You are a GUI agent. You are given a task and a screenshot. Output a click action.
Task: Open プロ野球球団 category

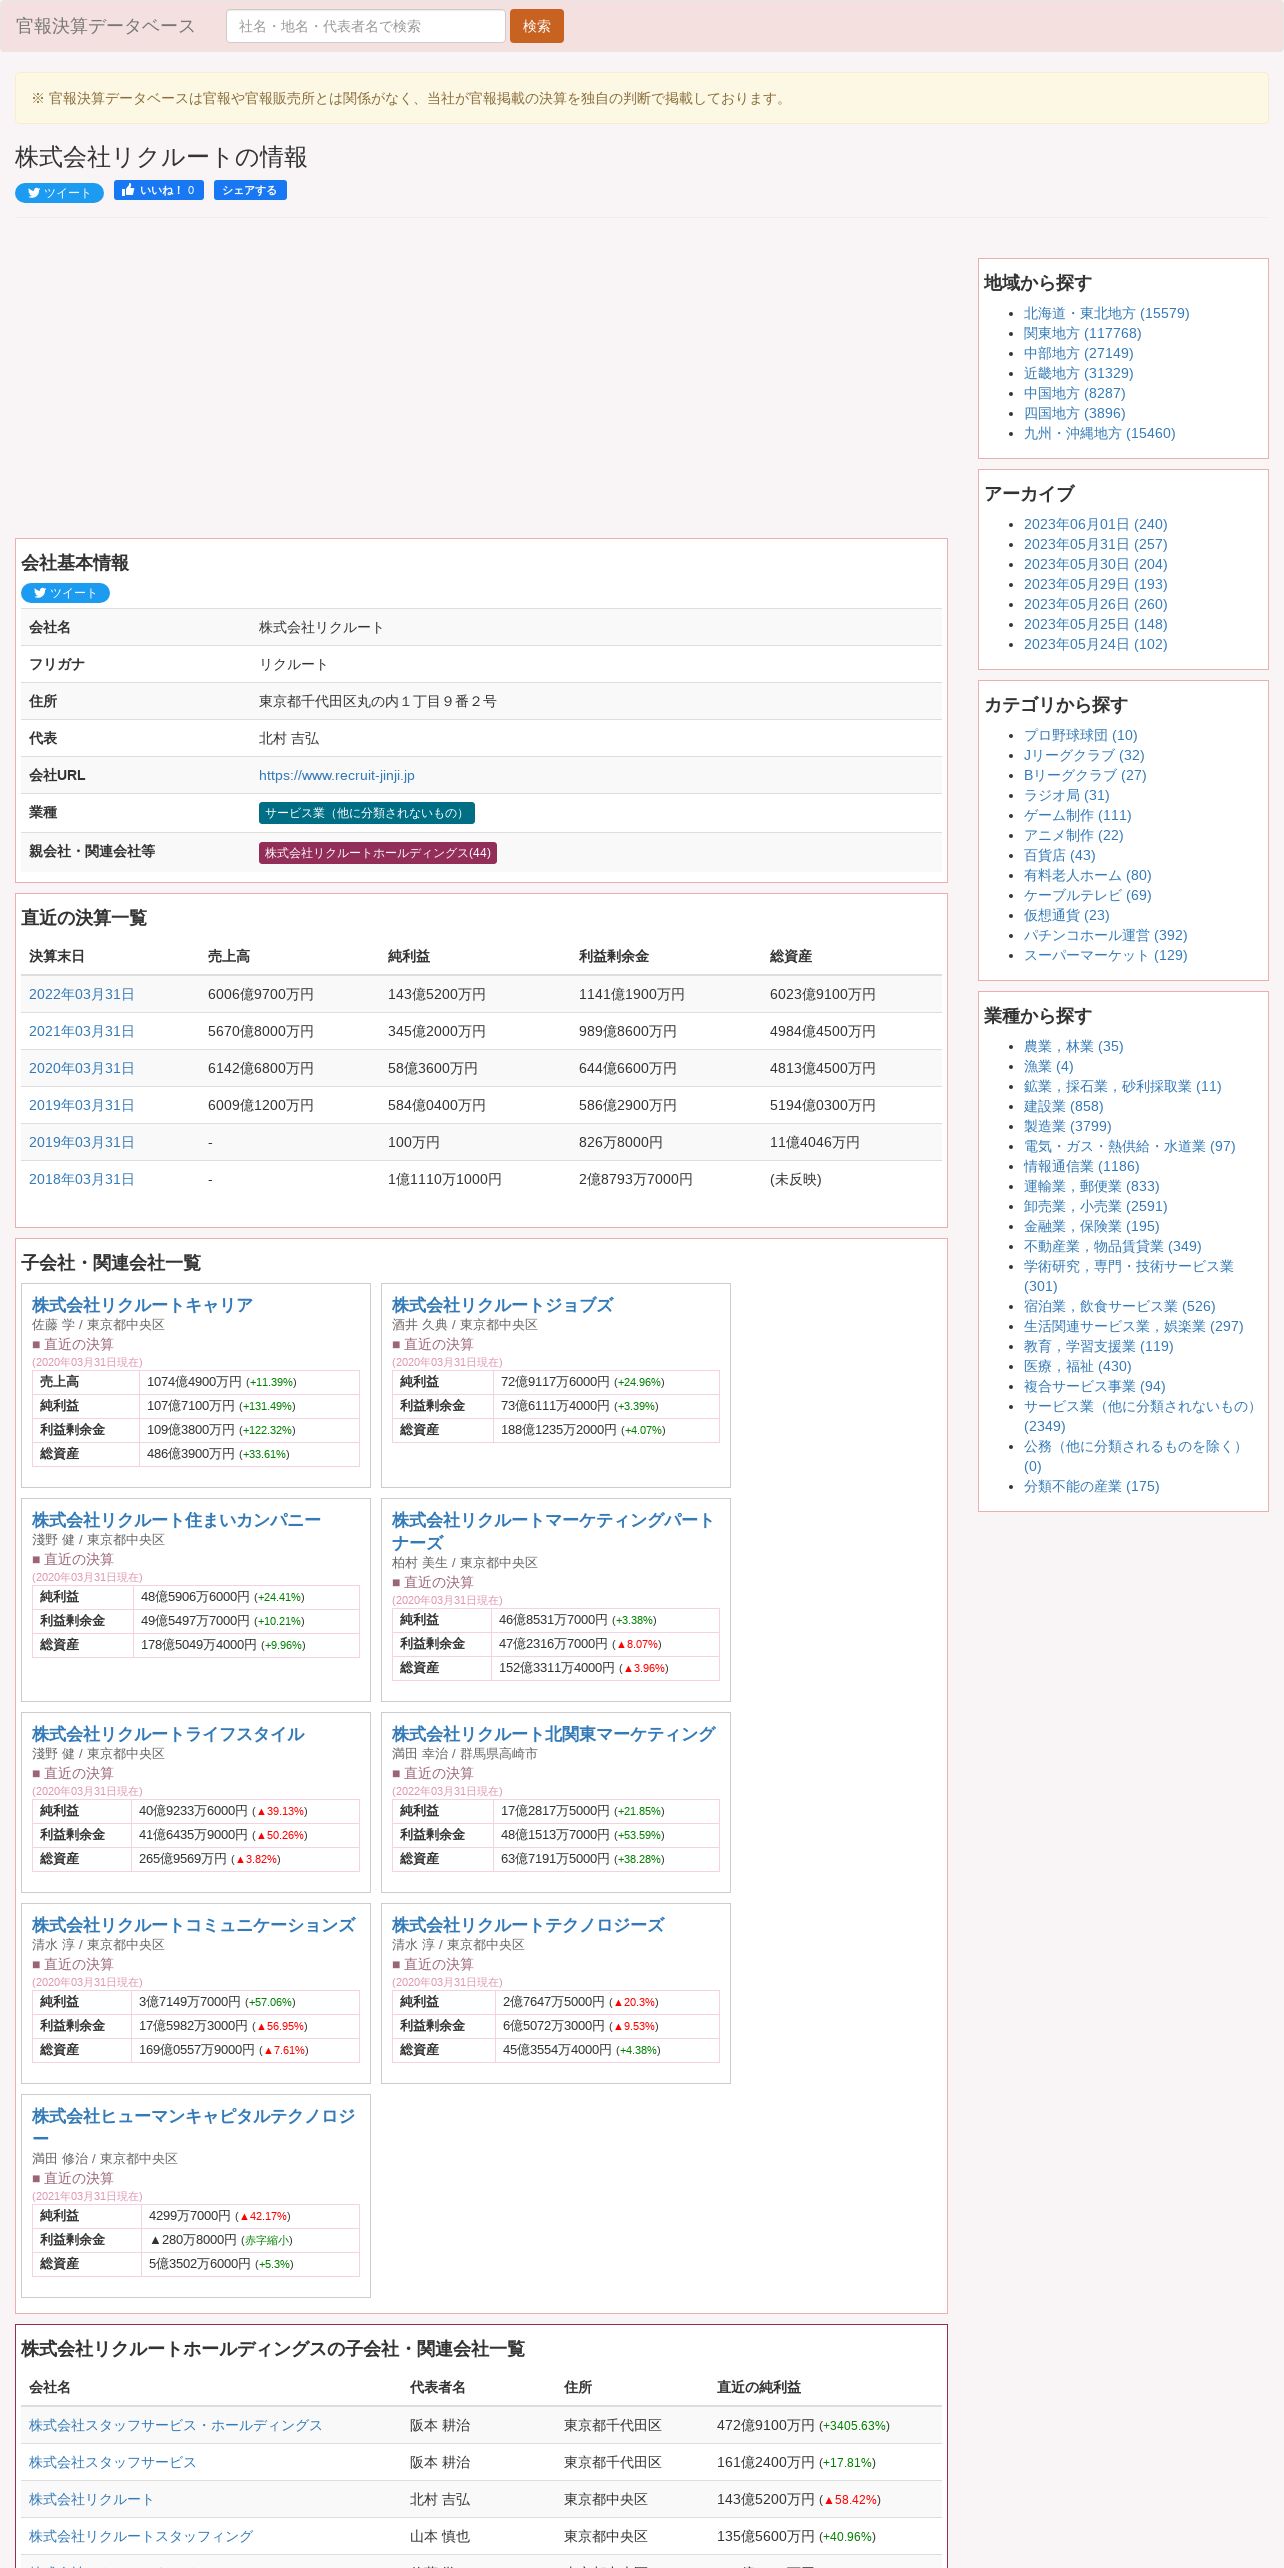(1080, 735)
